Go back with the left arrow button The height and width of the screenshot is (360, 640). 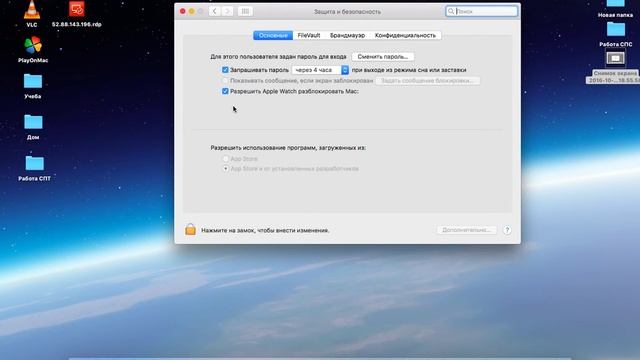point(215,11)
